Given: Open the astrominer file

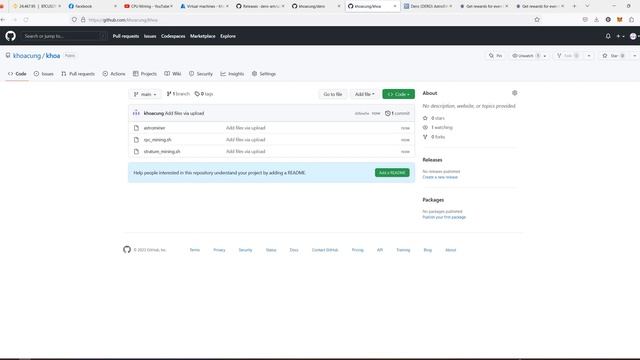Looking at the screenshot, I should pyautogui.click(x=154, y=128).
